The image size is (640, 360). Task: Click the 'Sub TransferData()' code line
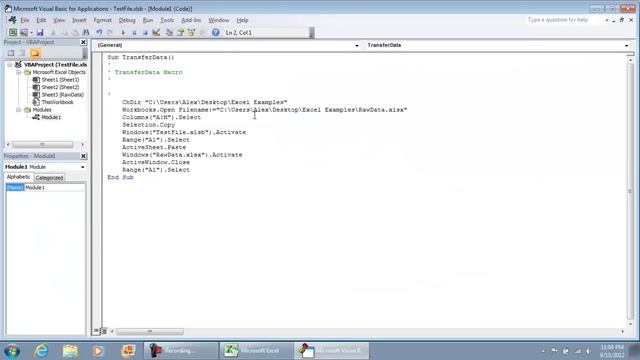click(141, 57)
